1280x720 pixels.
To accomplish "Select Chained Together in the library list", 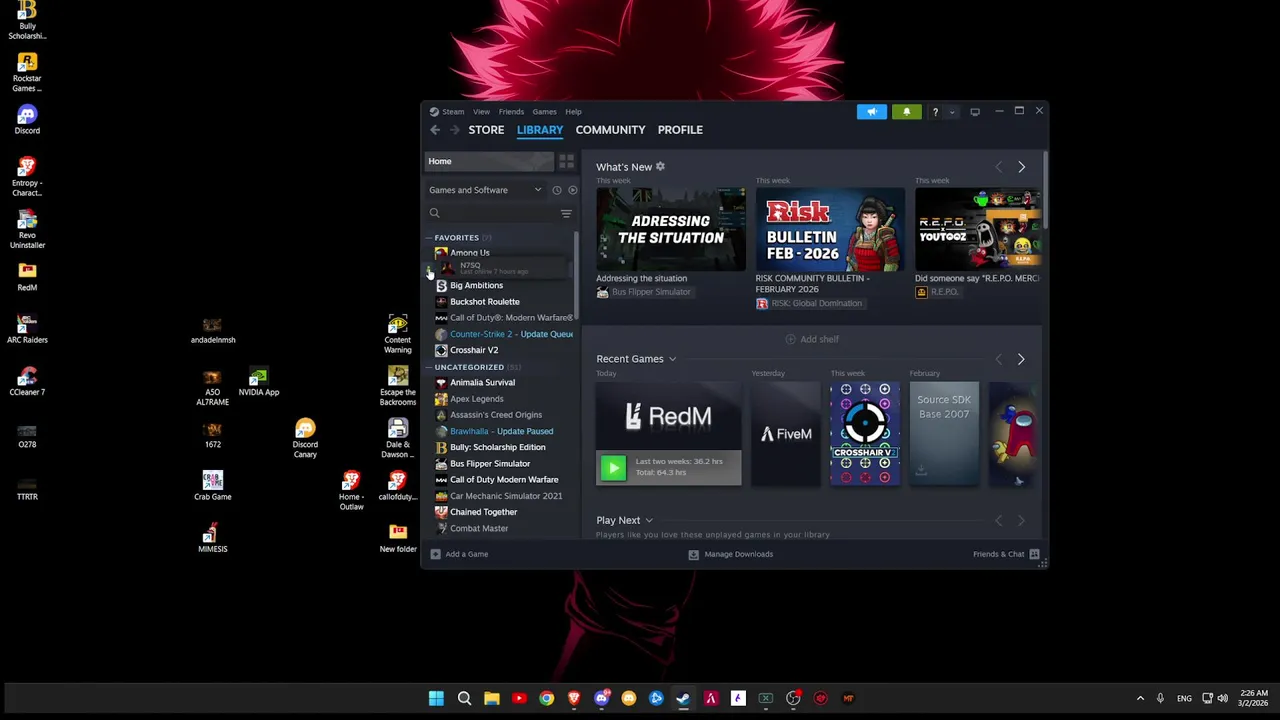I will point(483,512).
